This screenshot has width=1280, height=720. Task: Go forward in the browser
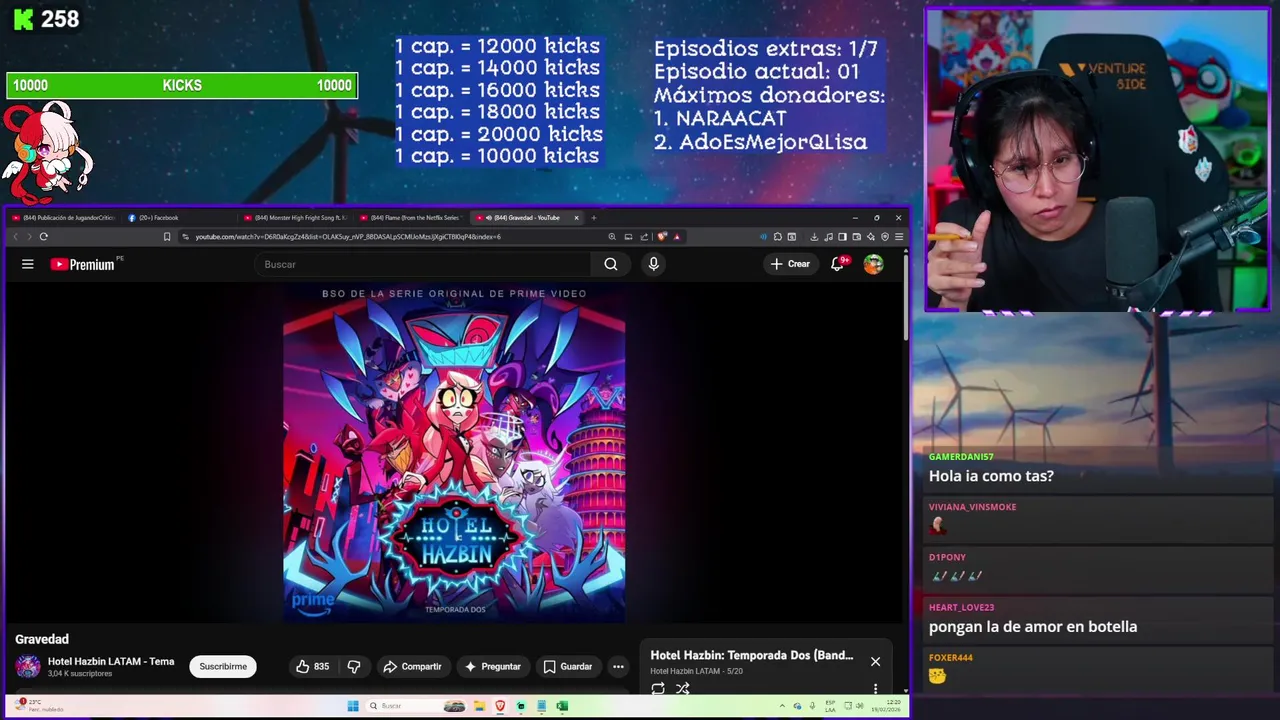[x=29, y=237]
